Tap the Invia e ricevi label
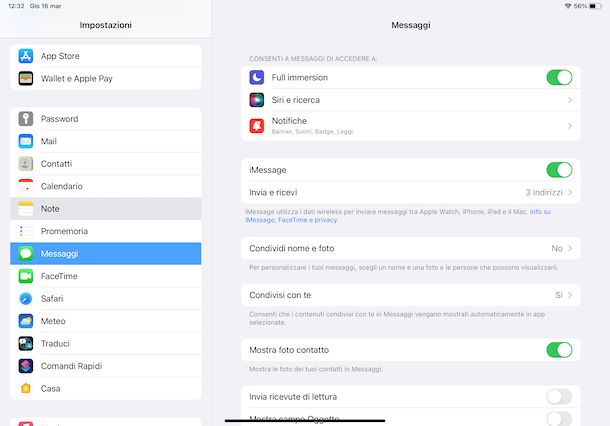This screenshot has width=610, height=426. [x=273, y=193]
